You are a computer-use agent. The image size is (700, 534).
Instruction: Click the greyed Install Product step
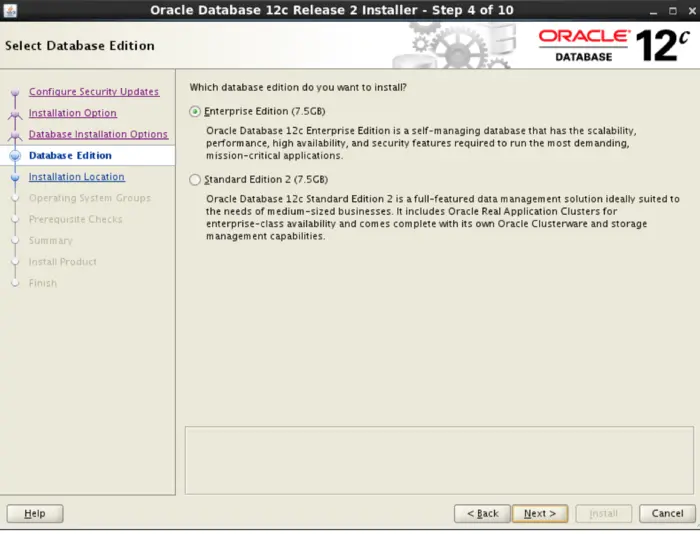click(x=62, y=262)
